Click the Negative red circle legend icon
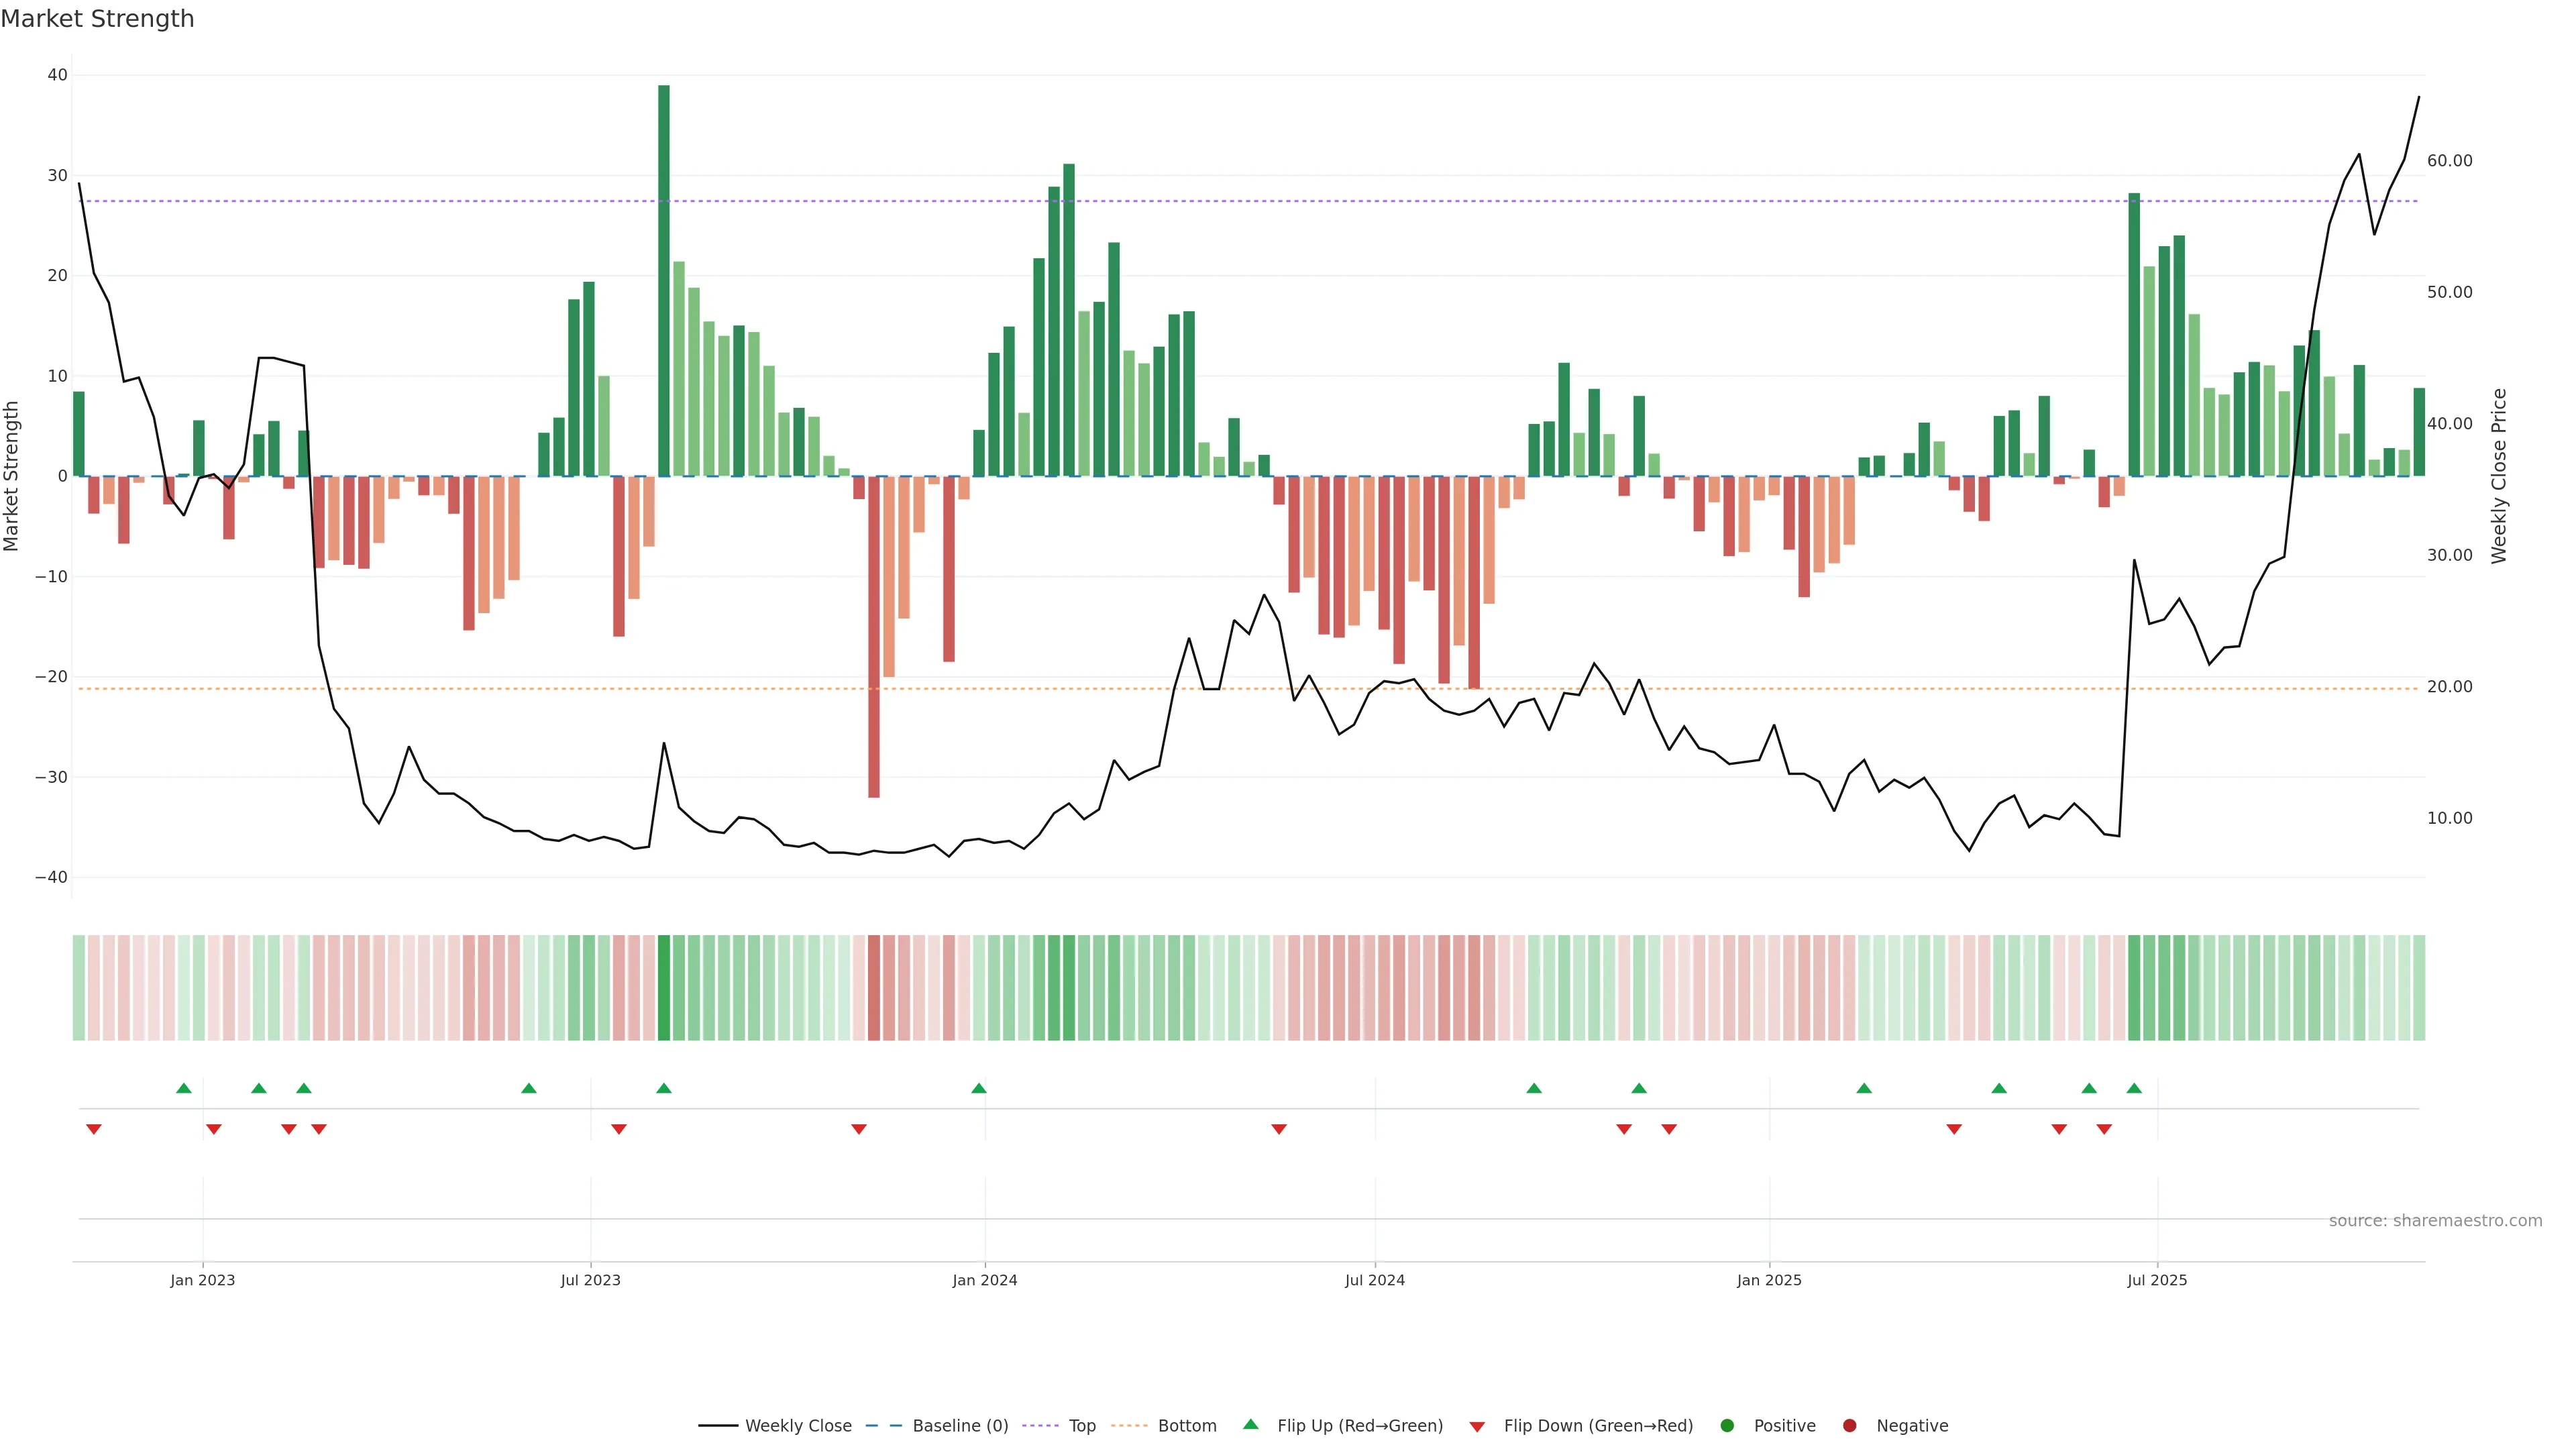The height and width of the screenshot is (1449, 2576). point(1849,1425)
